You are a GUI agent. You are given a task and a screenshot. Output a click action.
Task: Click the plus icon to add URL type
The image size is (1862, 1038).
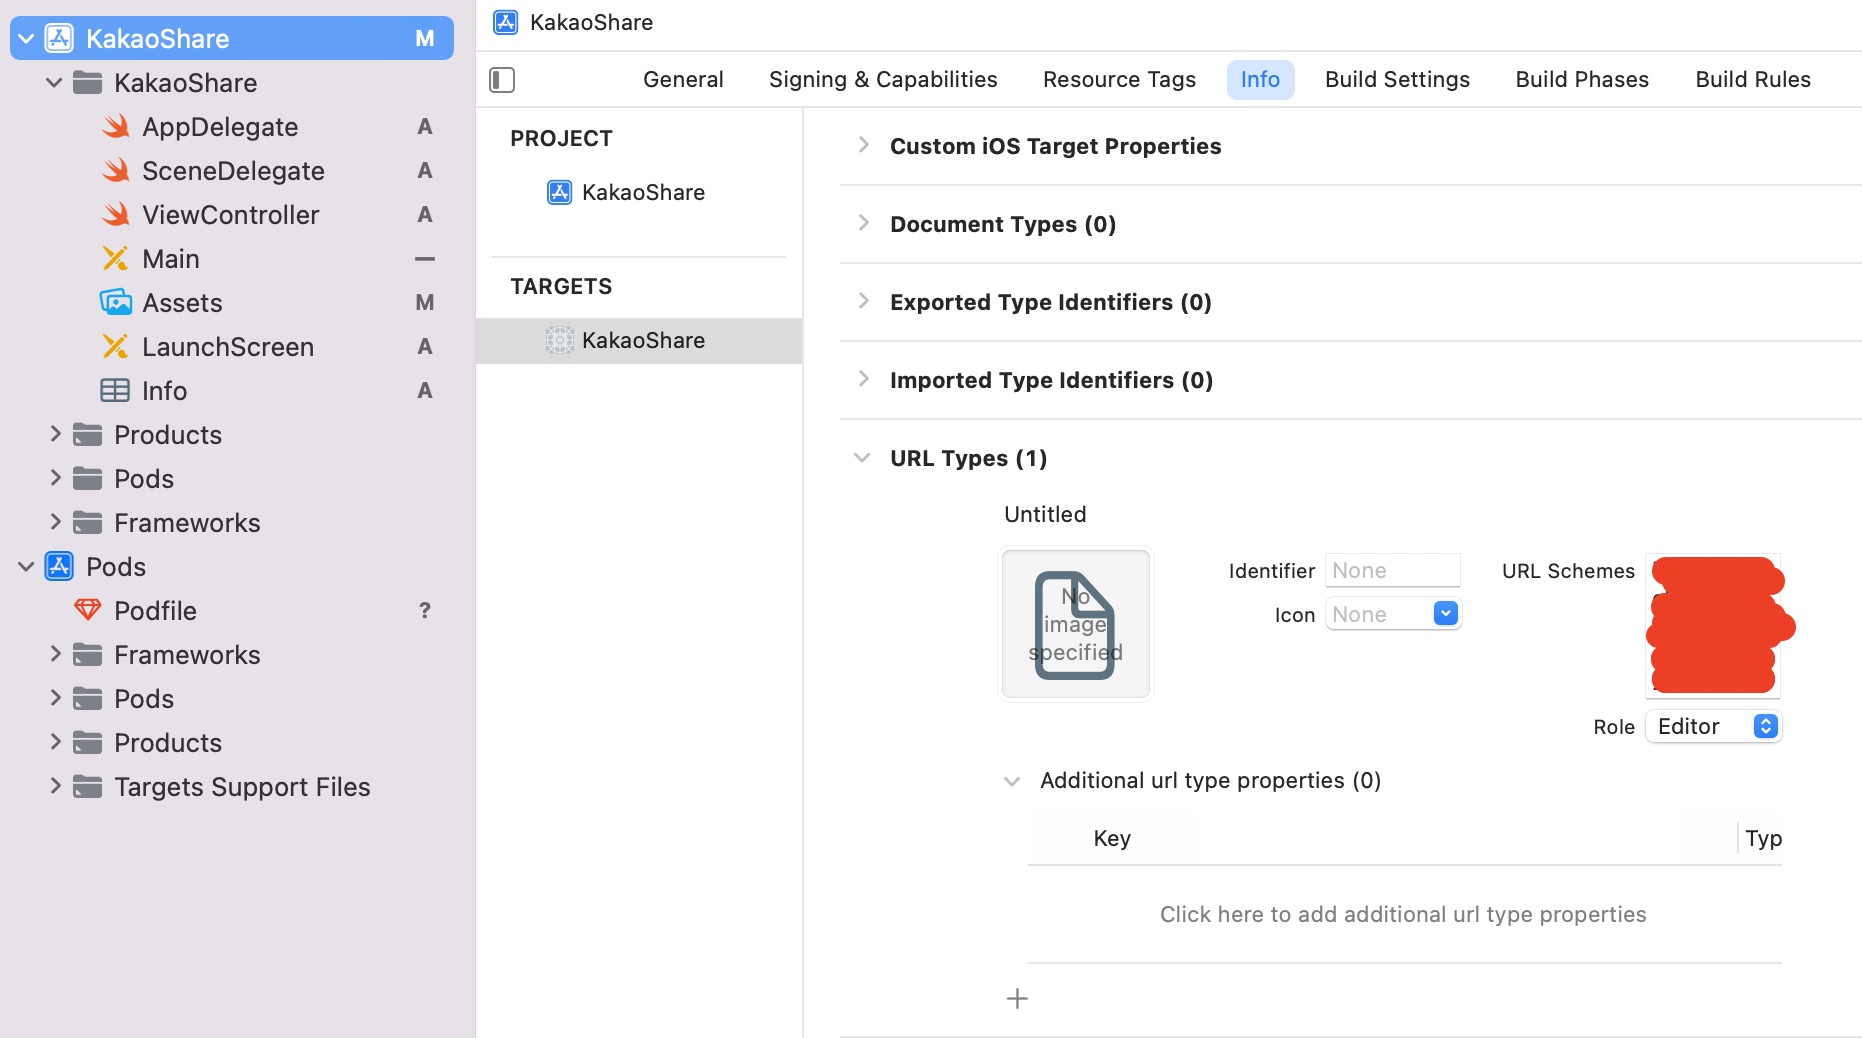(1017, 998)
